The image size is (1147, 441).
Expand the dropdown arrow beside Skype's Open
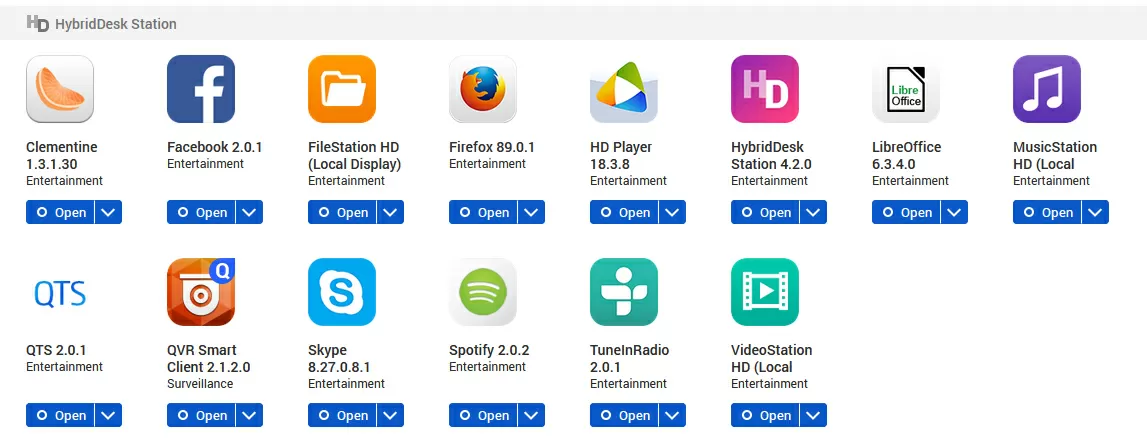tap(390, 415)
